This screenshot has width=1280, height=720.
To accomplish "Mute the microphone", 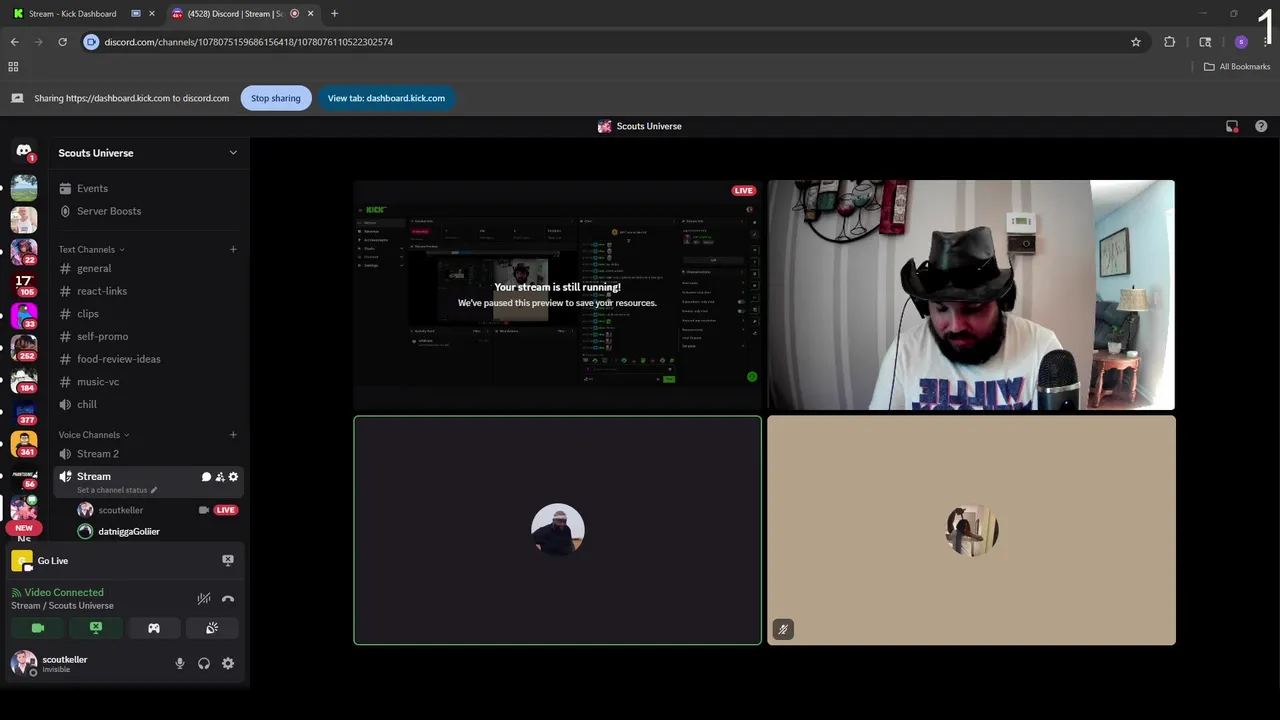I will [180, 663].
